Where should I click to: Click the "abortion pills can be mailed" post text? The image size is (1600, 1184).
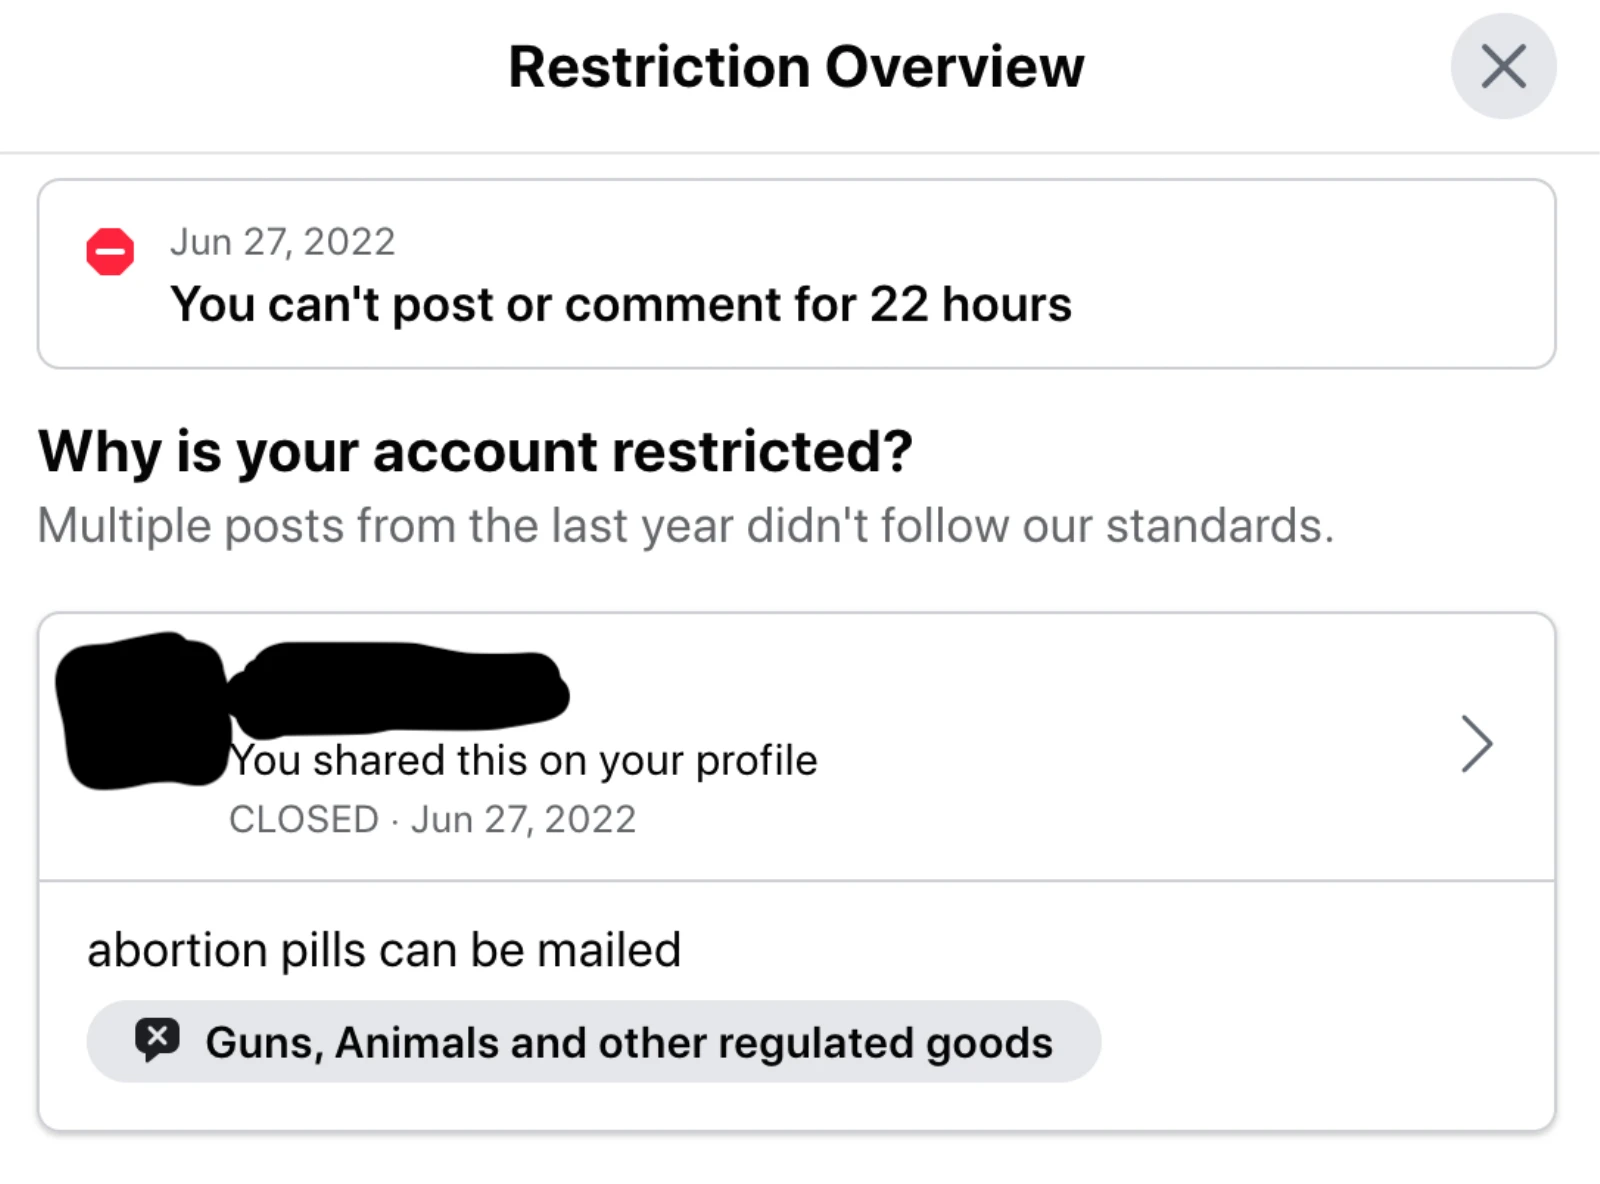point(384,950)
